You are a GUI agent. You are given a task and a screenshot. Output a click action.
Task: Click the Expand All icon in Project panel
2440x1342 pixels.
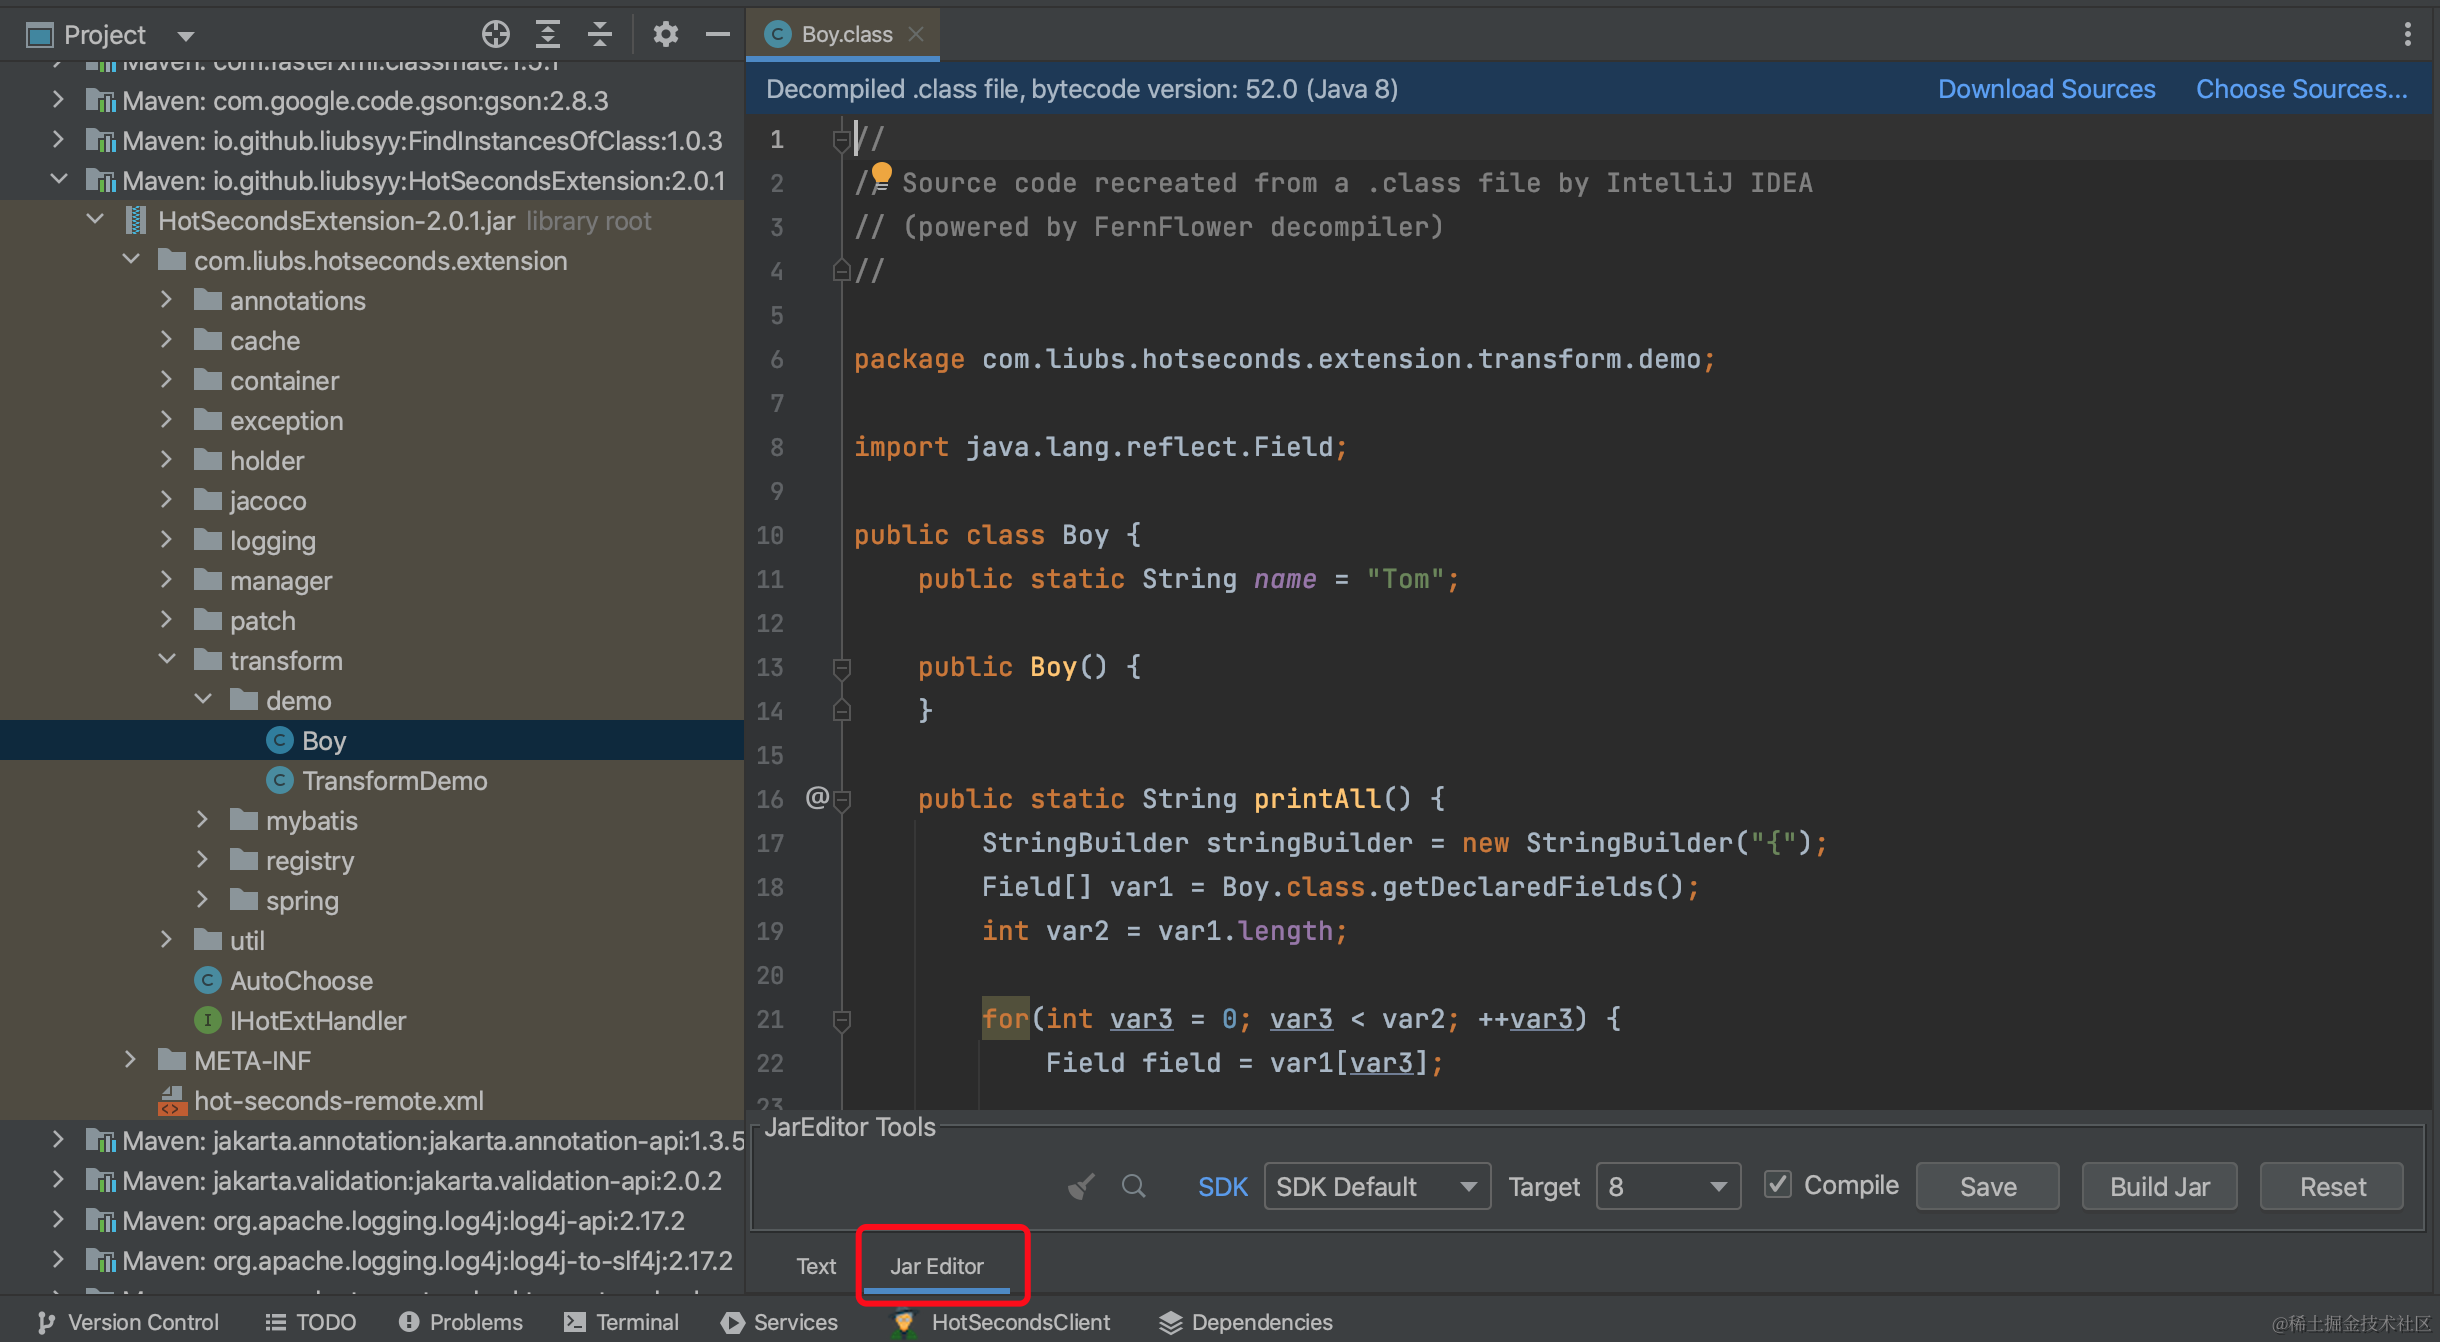coord(547,35)
